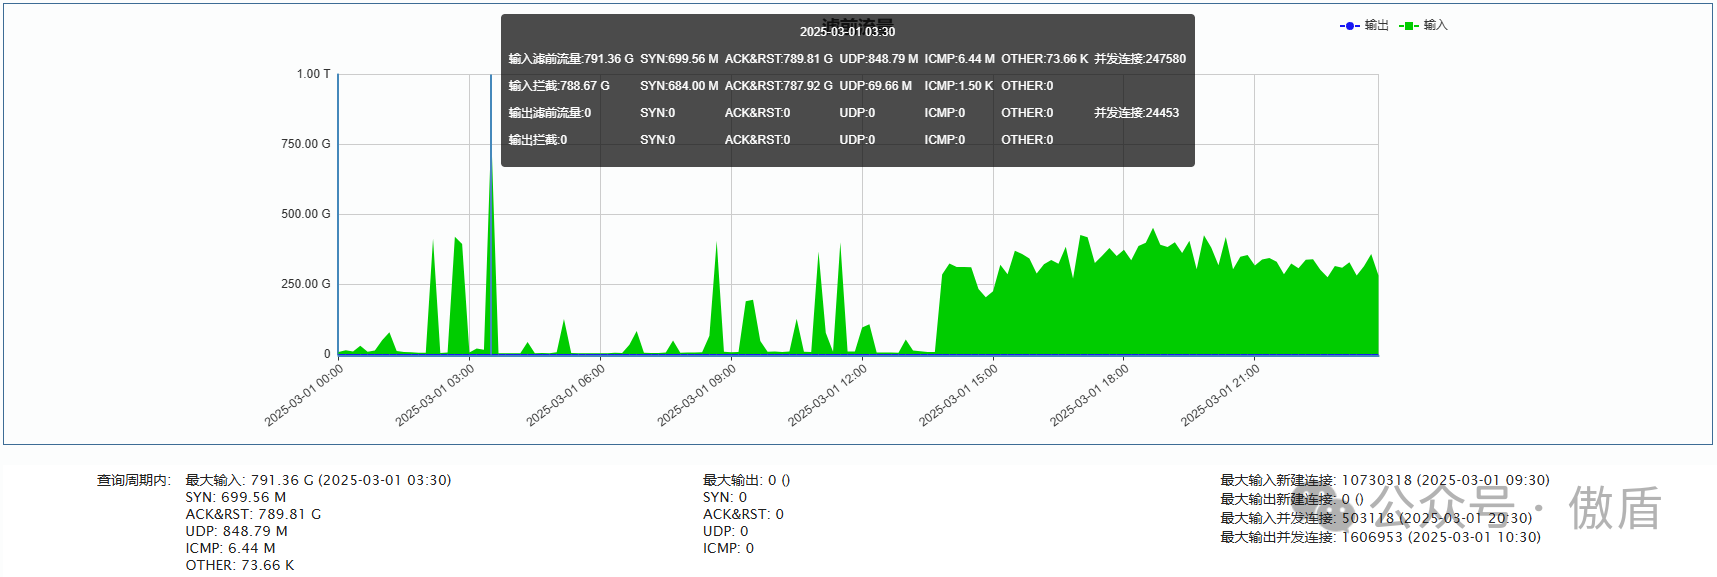Click the 2025-03-01 15:00 axis label
This screenshot has width=1717, height=577.
tap(960, 395)
